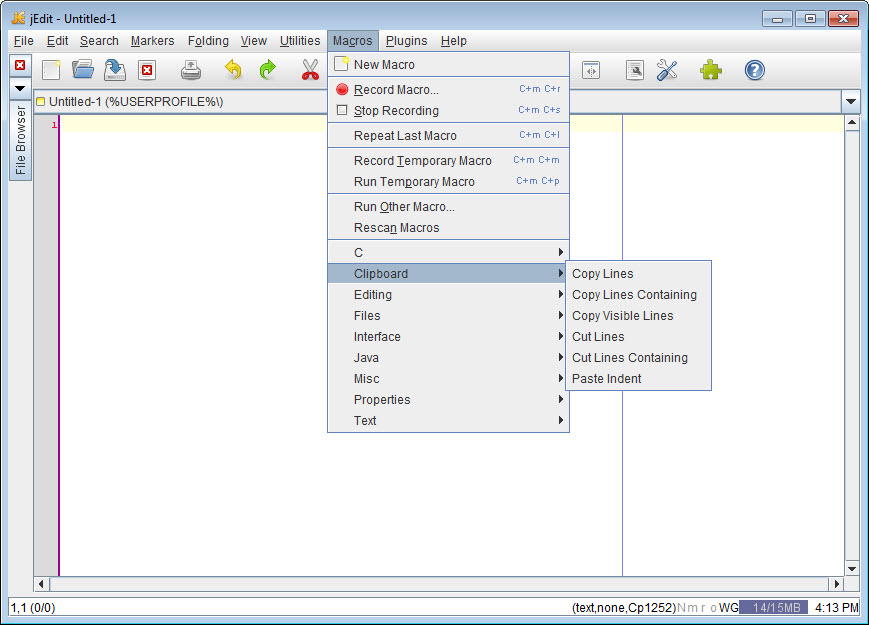This screenshot has height=625, width=869.
Task: Expand the Misc macros submenu
Action: (448, 379)
